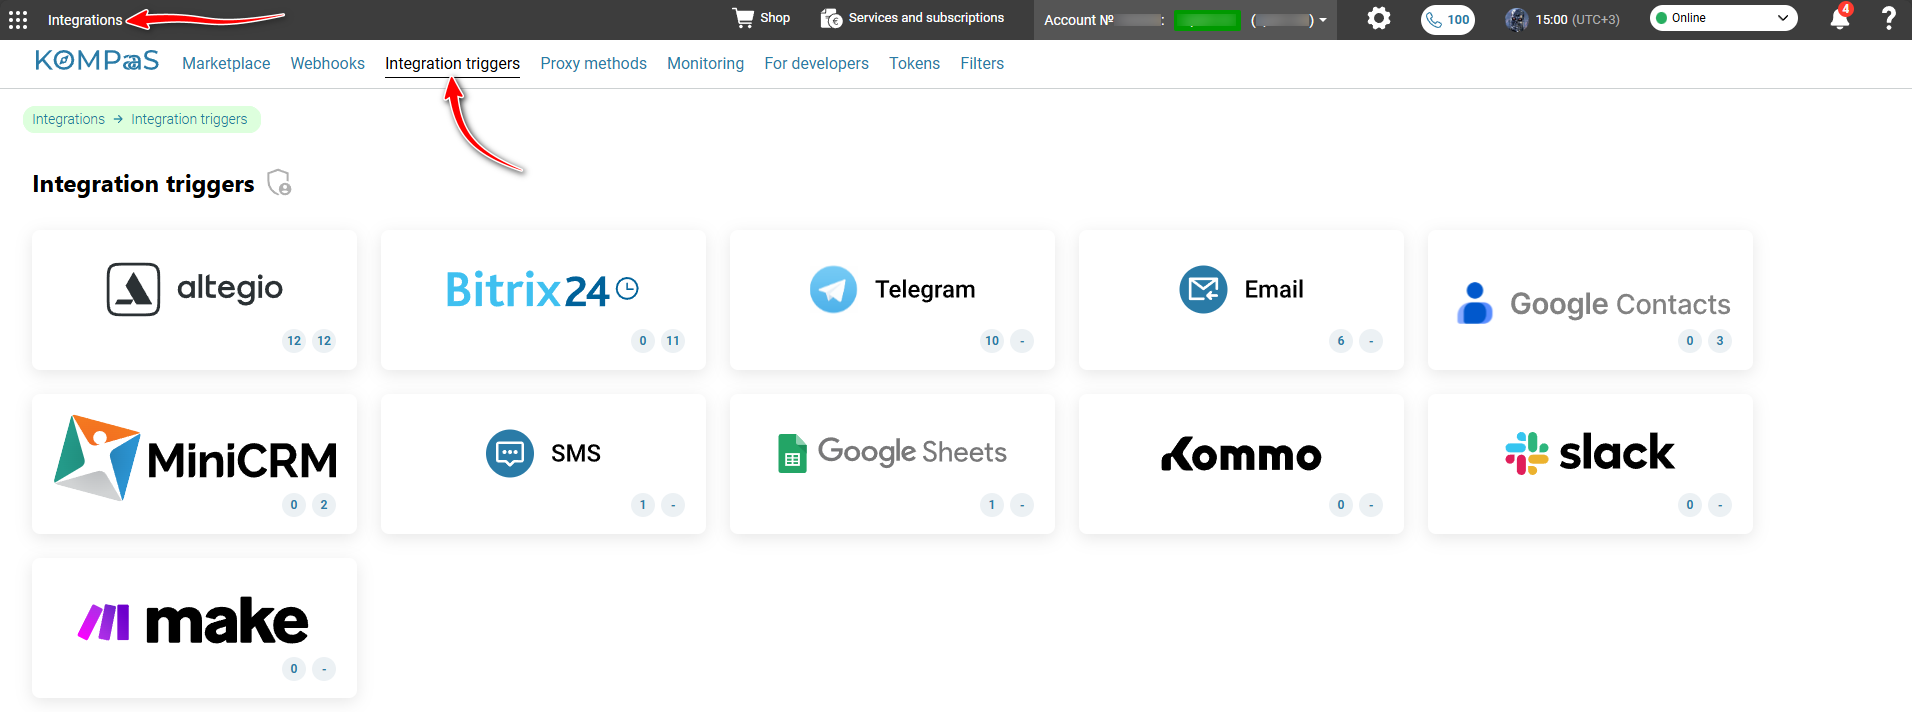Viewport: 1912px width, 712px height.
Task: Expand the Online status dropdown
Action: tap(1723, 18)
